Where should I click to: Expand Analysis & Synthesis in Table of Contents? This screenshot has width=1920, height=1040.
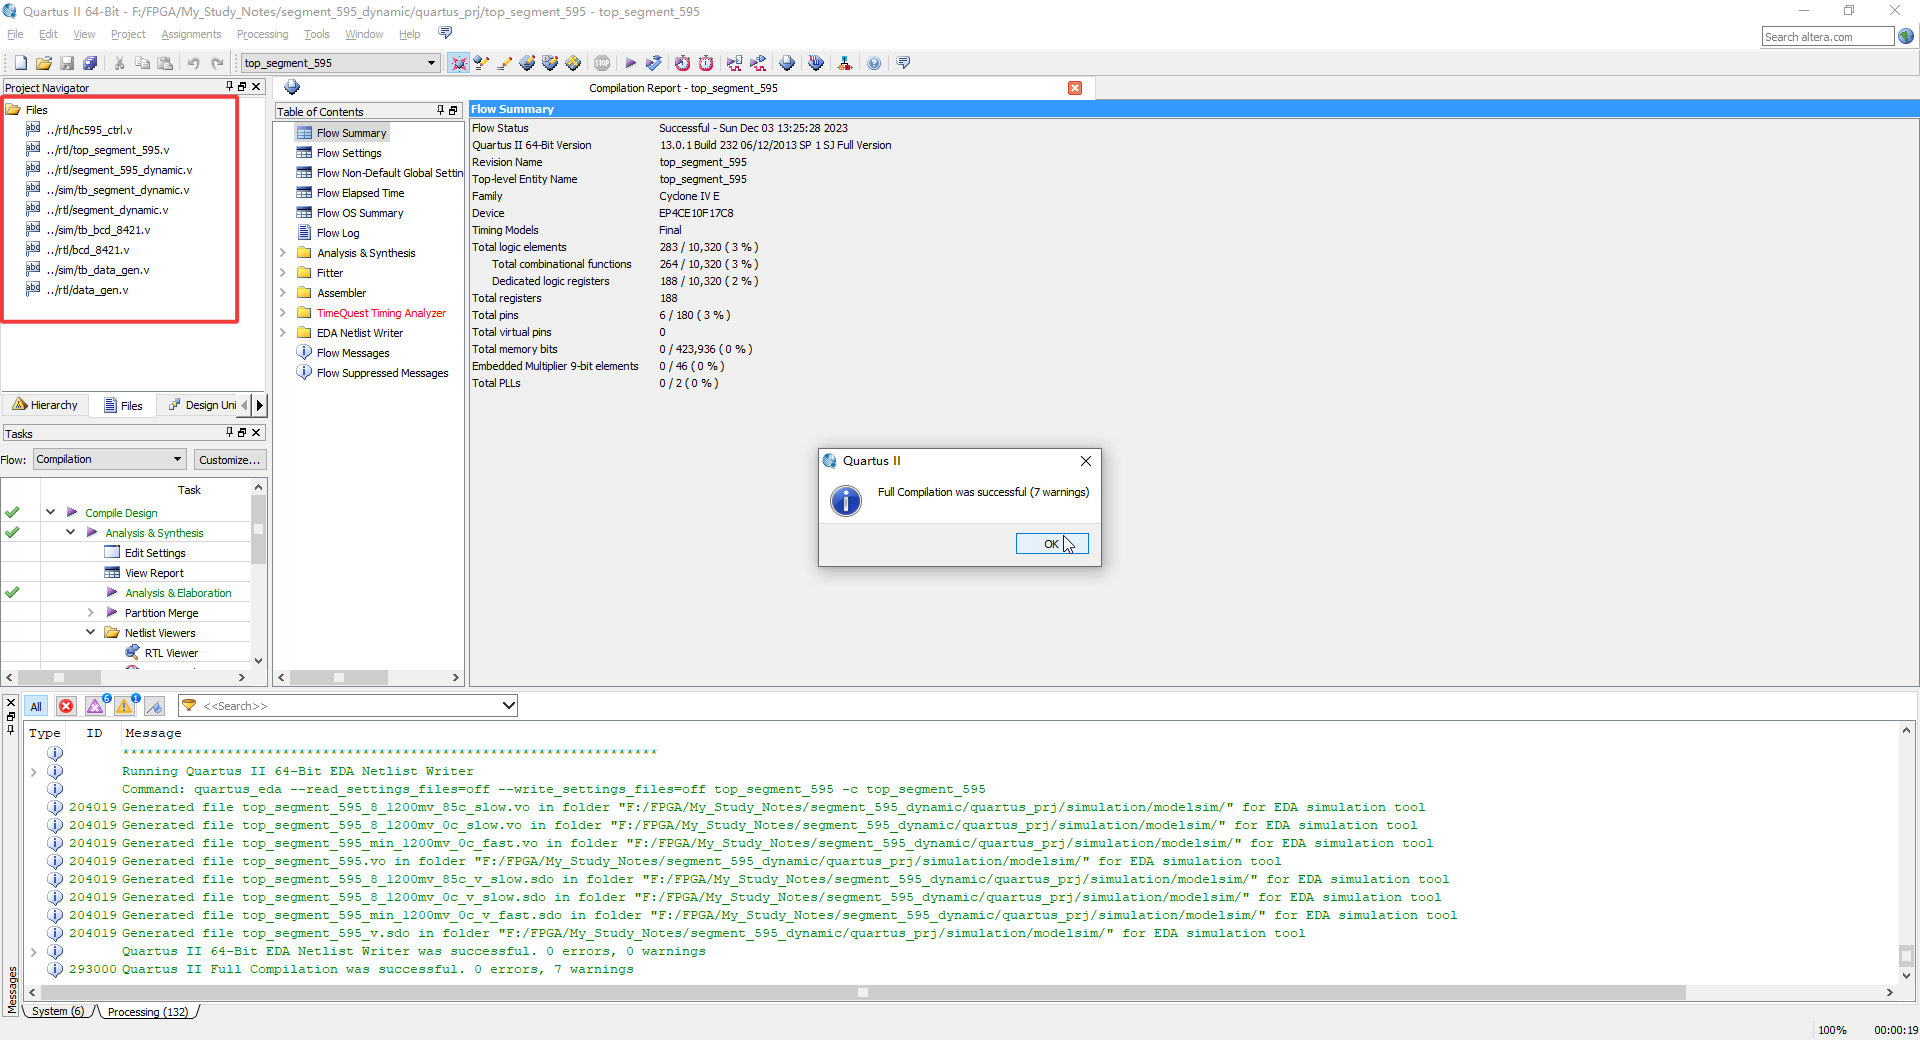pyautogui.click(x=283, y=253)
